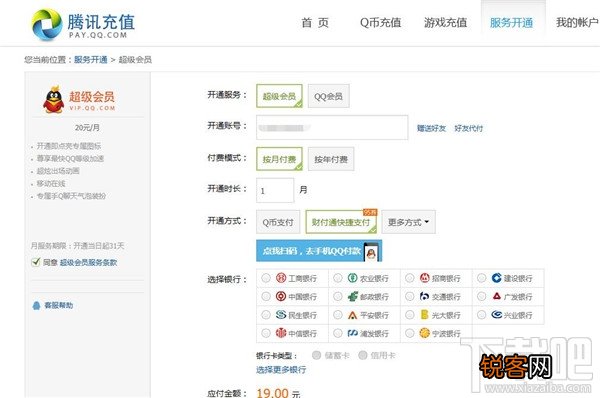Open the 我的帐户 navigation tab
The image size is (600, 398).
click(577, 23)
